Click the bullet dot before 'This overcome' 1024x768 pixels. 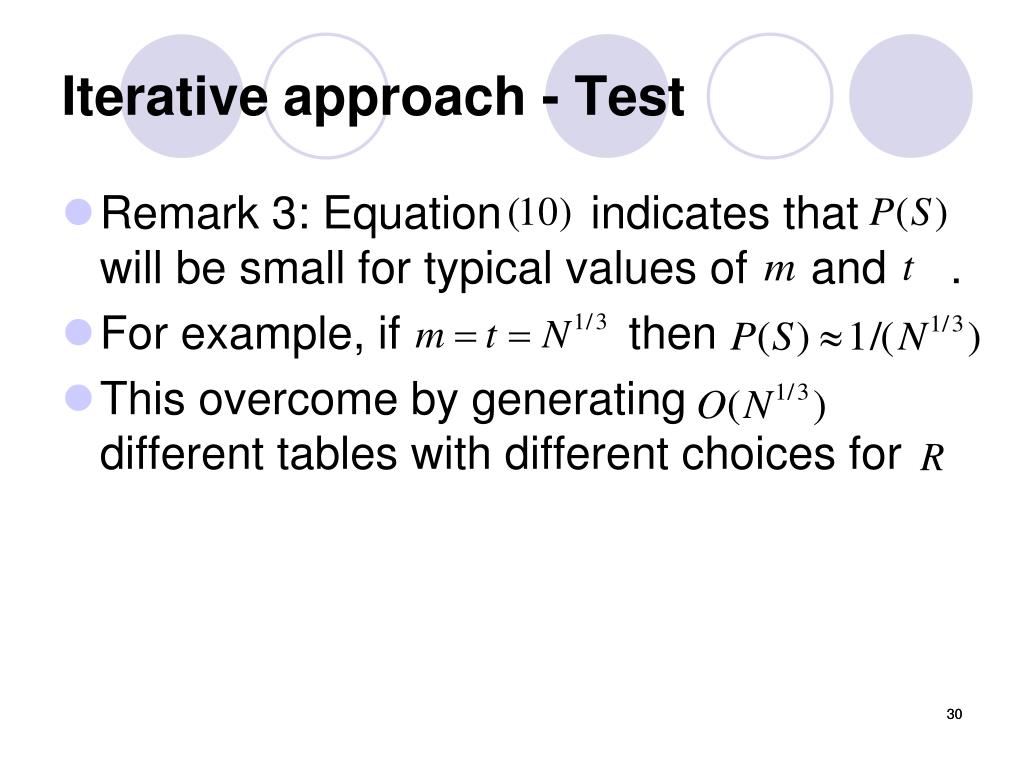coord(79,398)
